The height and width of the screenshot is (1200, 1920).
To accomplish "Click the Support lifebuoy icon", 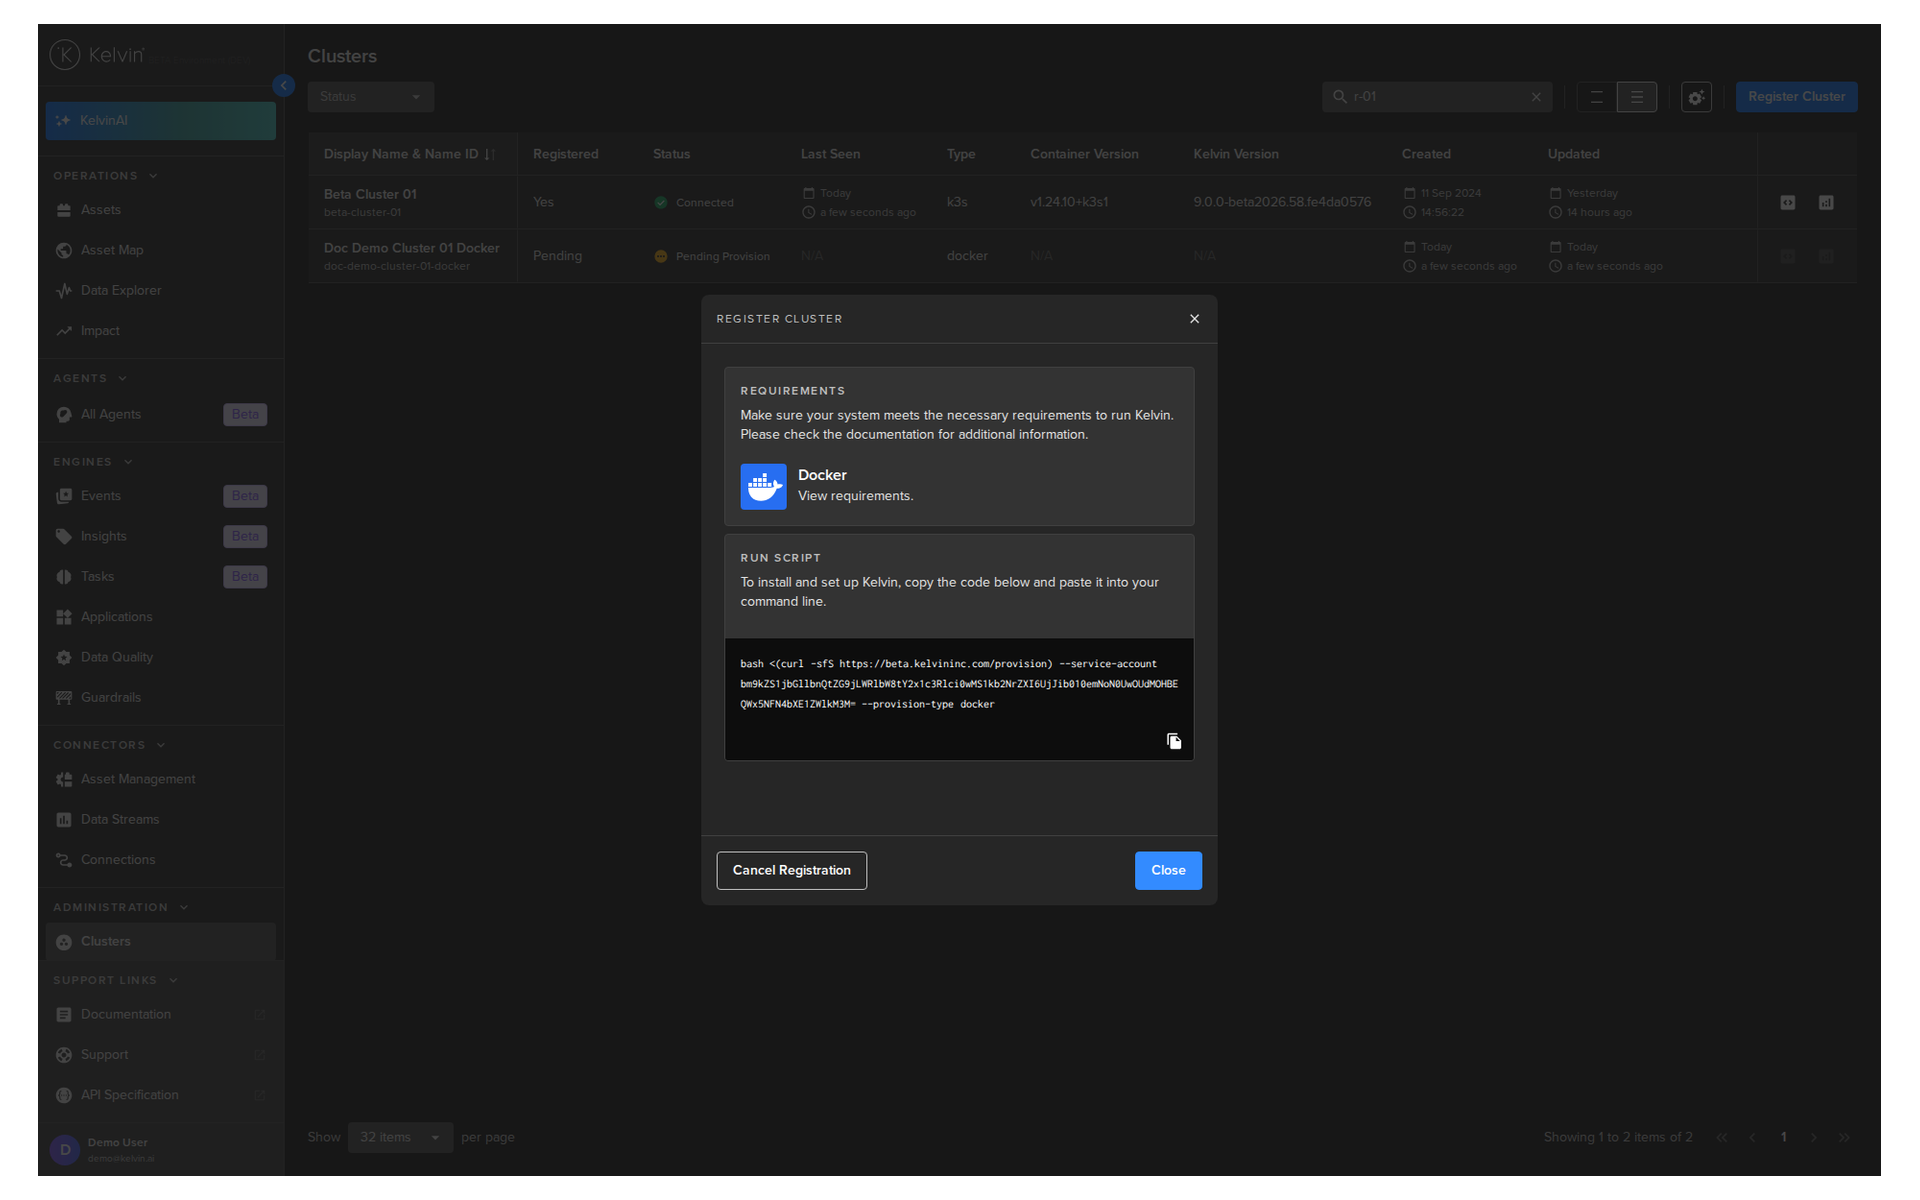I will click(64, 1055).
